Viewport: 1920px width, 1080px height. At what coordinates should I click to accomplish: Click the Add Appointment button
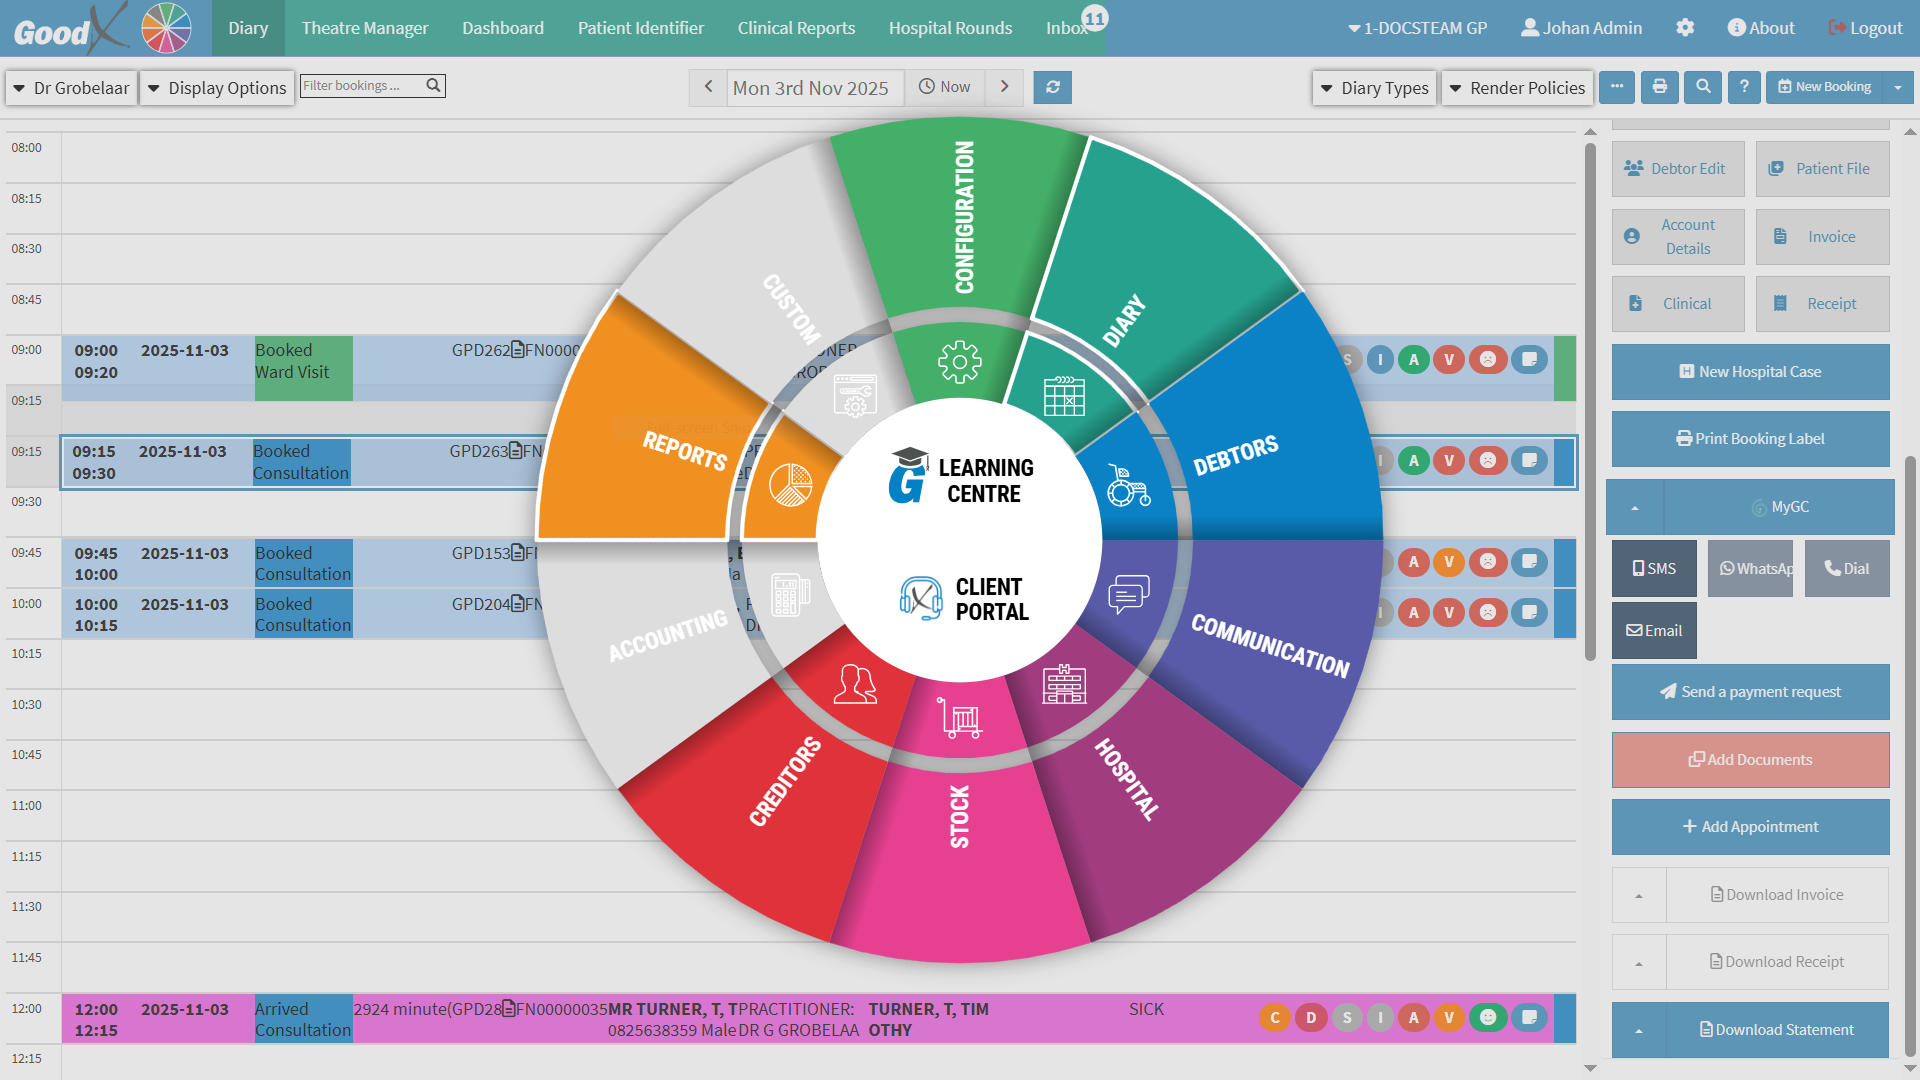[1750, 827]
